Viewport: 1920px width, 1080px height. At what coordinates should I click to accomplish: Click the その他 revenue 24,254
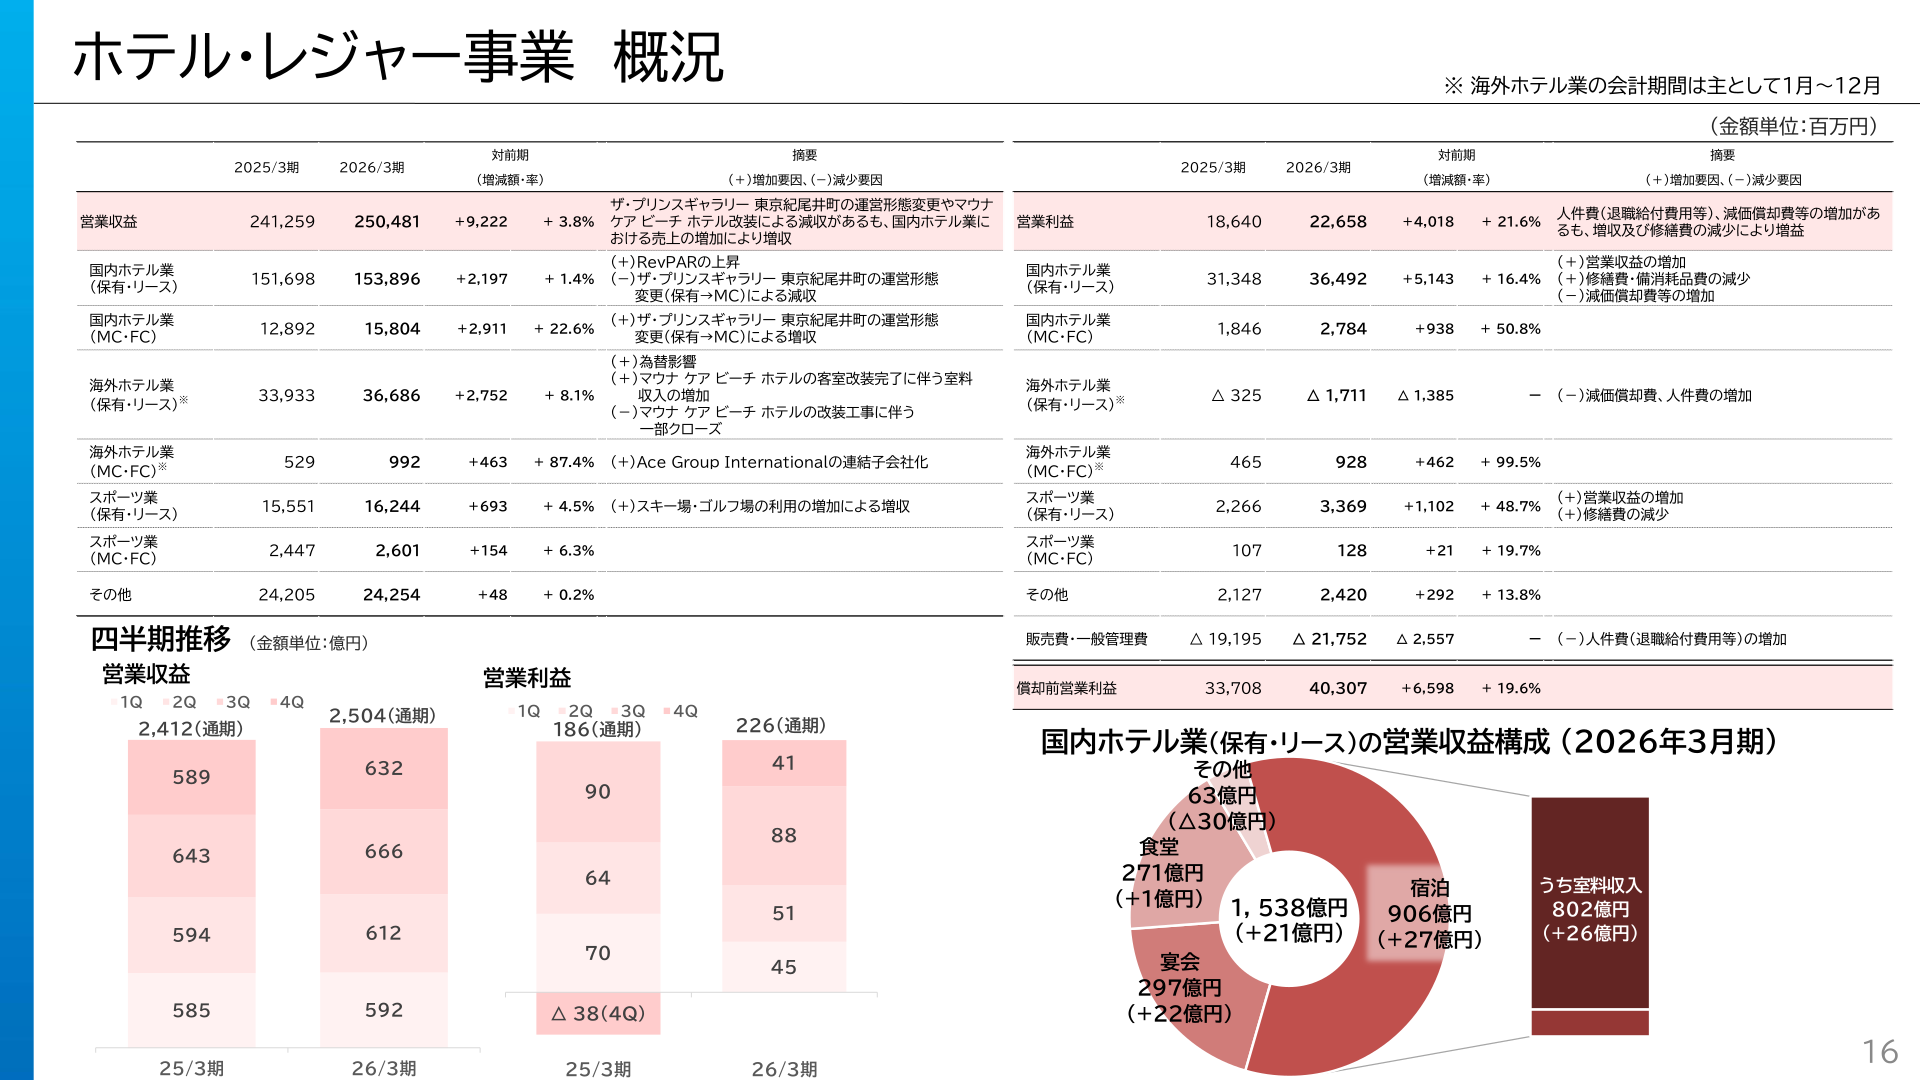(391, 594)
